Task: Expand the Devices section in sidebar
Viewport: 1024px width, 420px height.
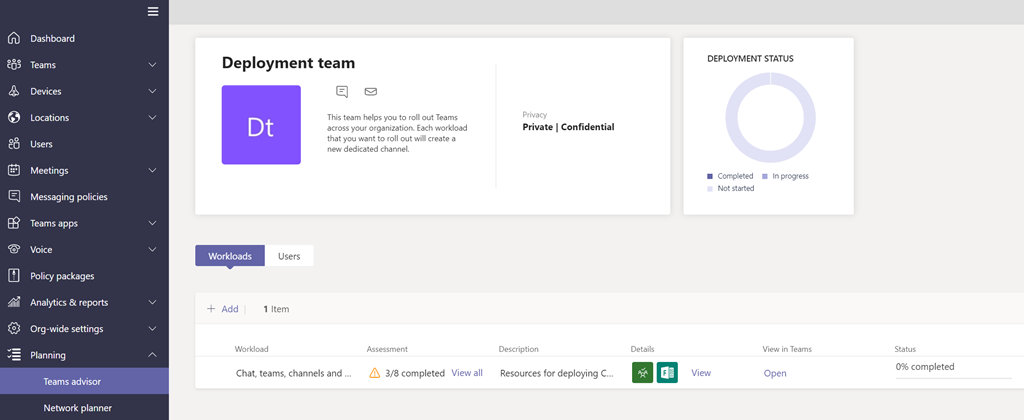Action: [152, 91]
